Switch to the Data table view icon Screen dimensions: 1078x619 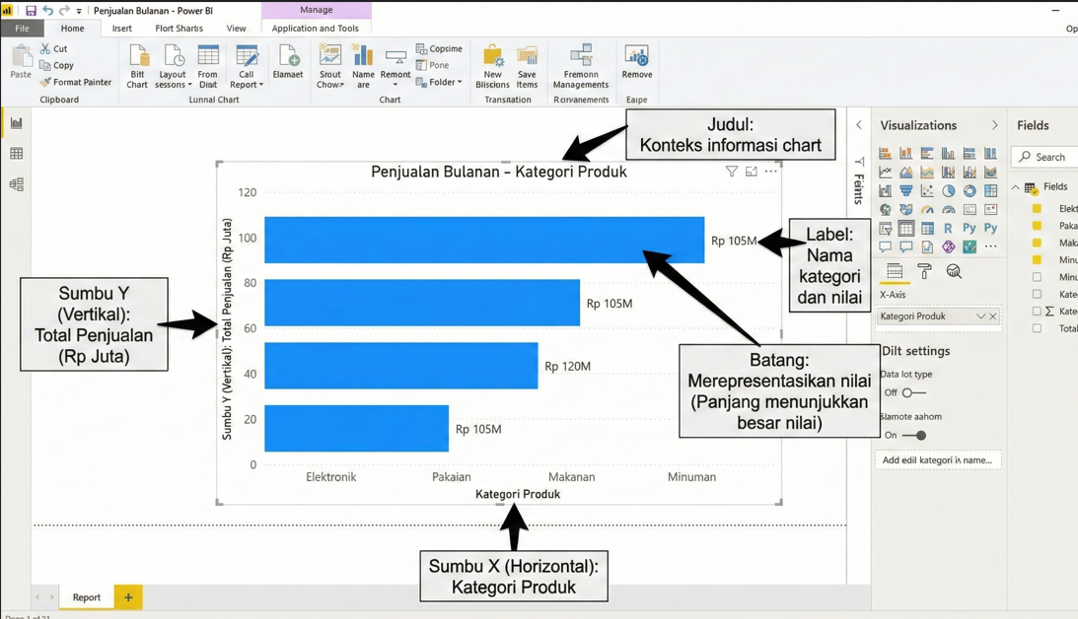pyautogui.click(x=16, y=154)
